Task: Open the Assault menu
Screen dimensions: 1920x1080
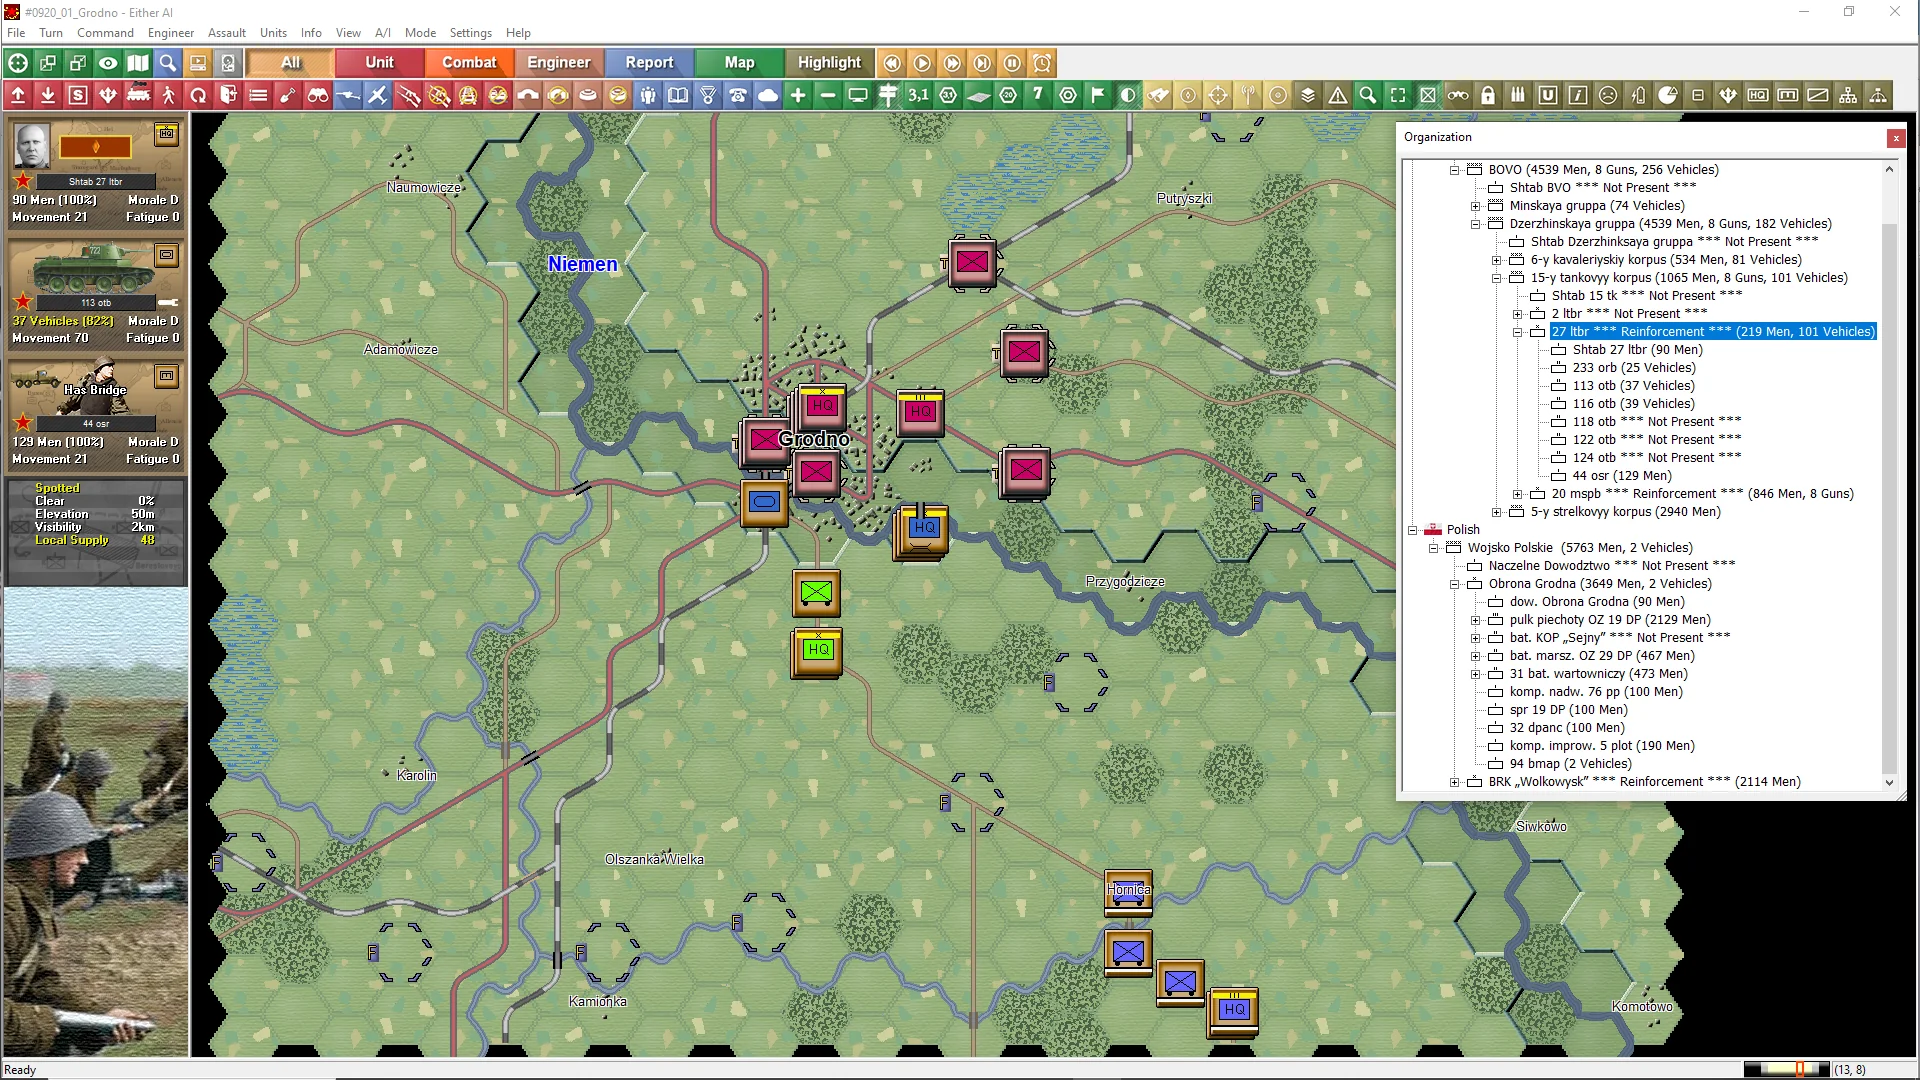Action: click(x=226, y=32)
